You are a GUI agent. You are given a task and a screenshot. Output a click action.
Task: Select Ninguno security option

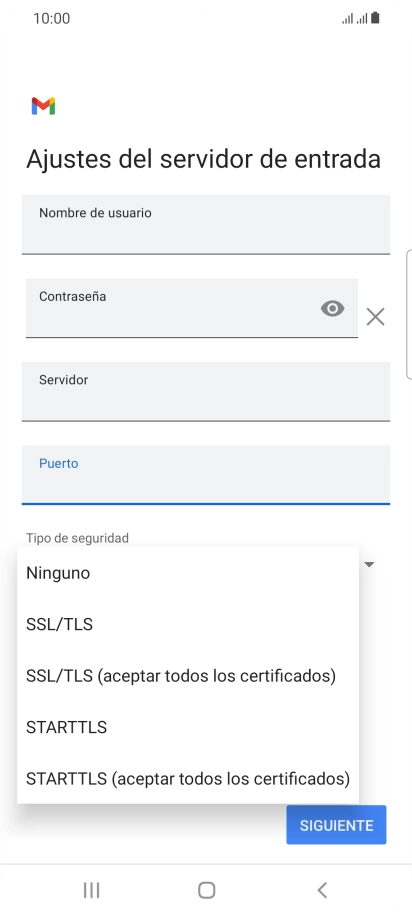click(x=188, y=573)
